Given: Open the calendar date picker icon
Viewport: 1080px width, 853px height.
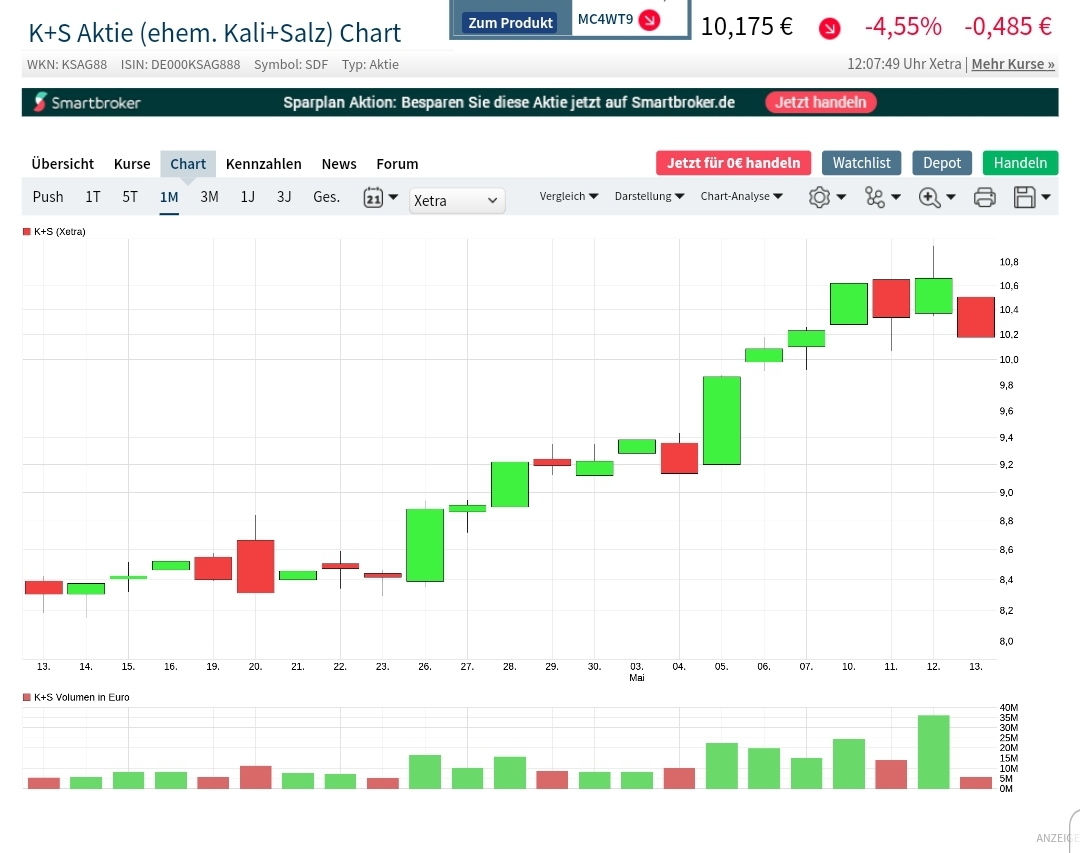Looking at the screenshot, I should pyautogui.click(x=373, y=198).
